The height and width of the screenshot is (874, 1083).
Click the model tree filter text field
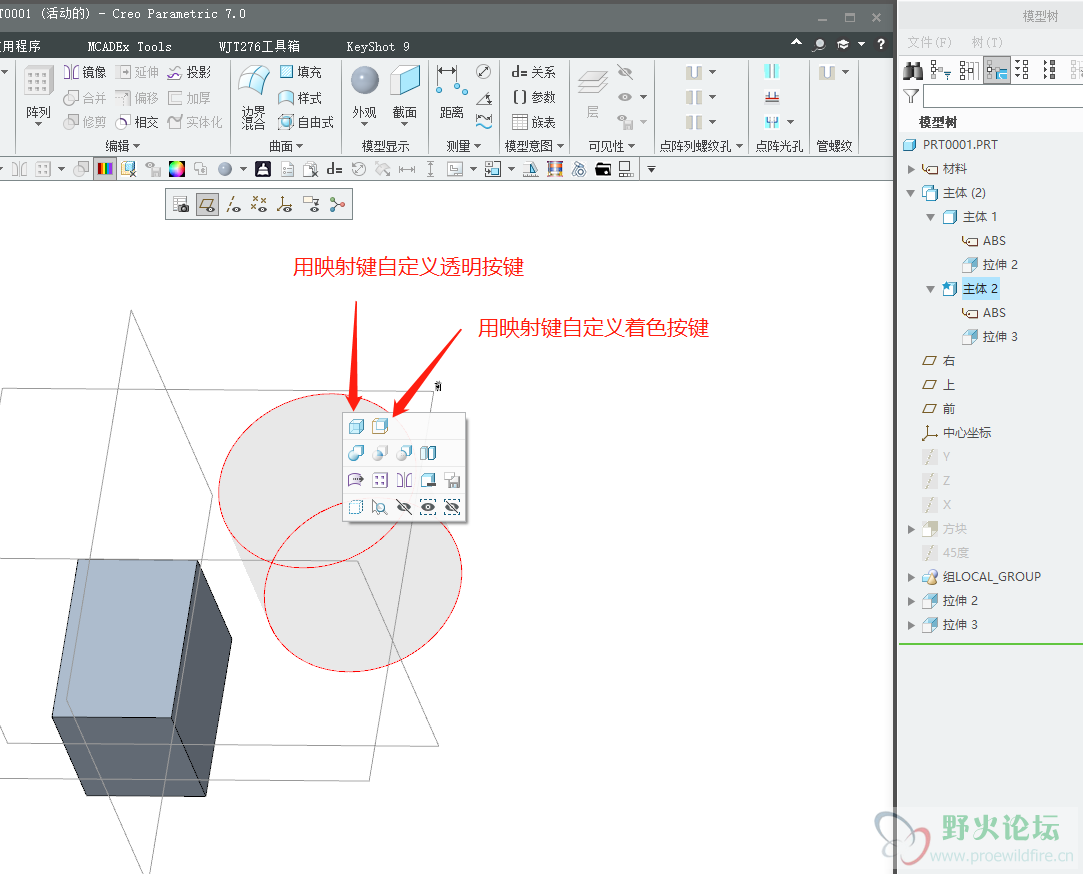(1003, 96)
